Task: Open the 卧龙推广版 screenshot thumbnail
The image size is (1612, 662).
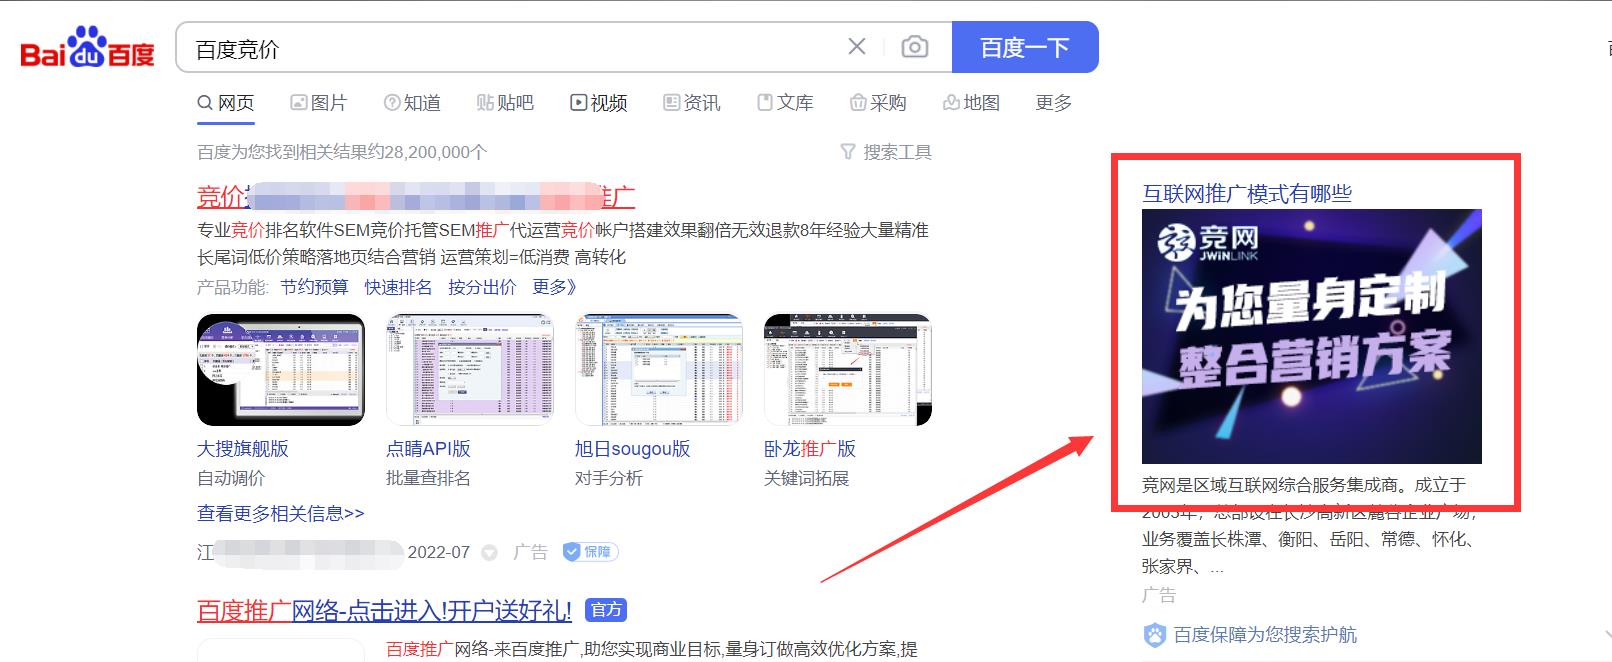Action: pos(848,370)
